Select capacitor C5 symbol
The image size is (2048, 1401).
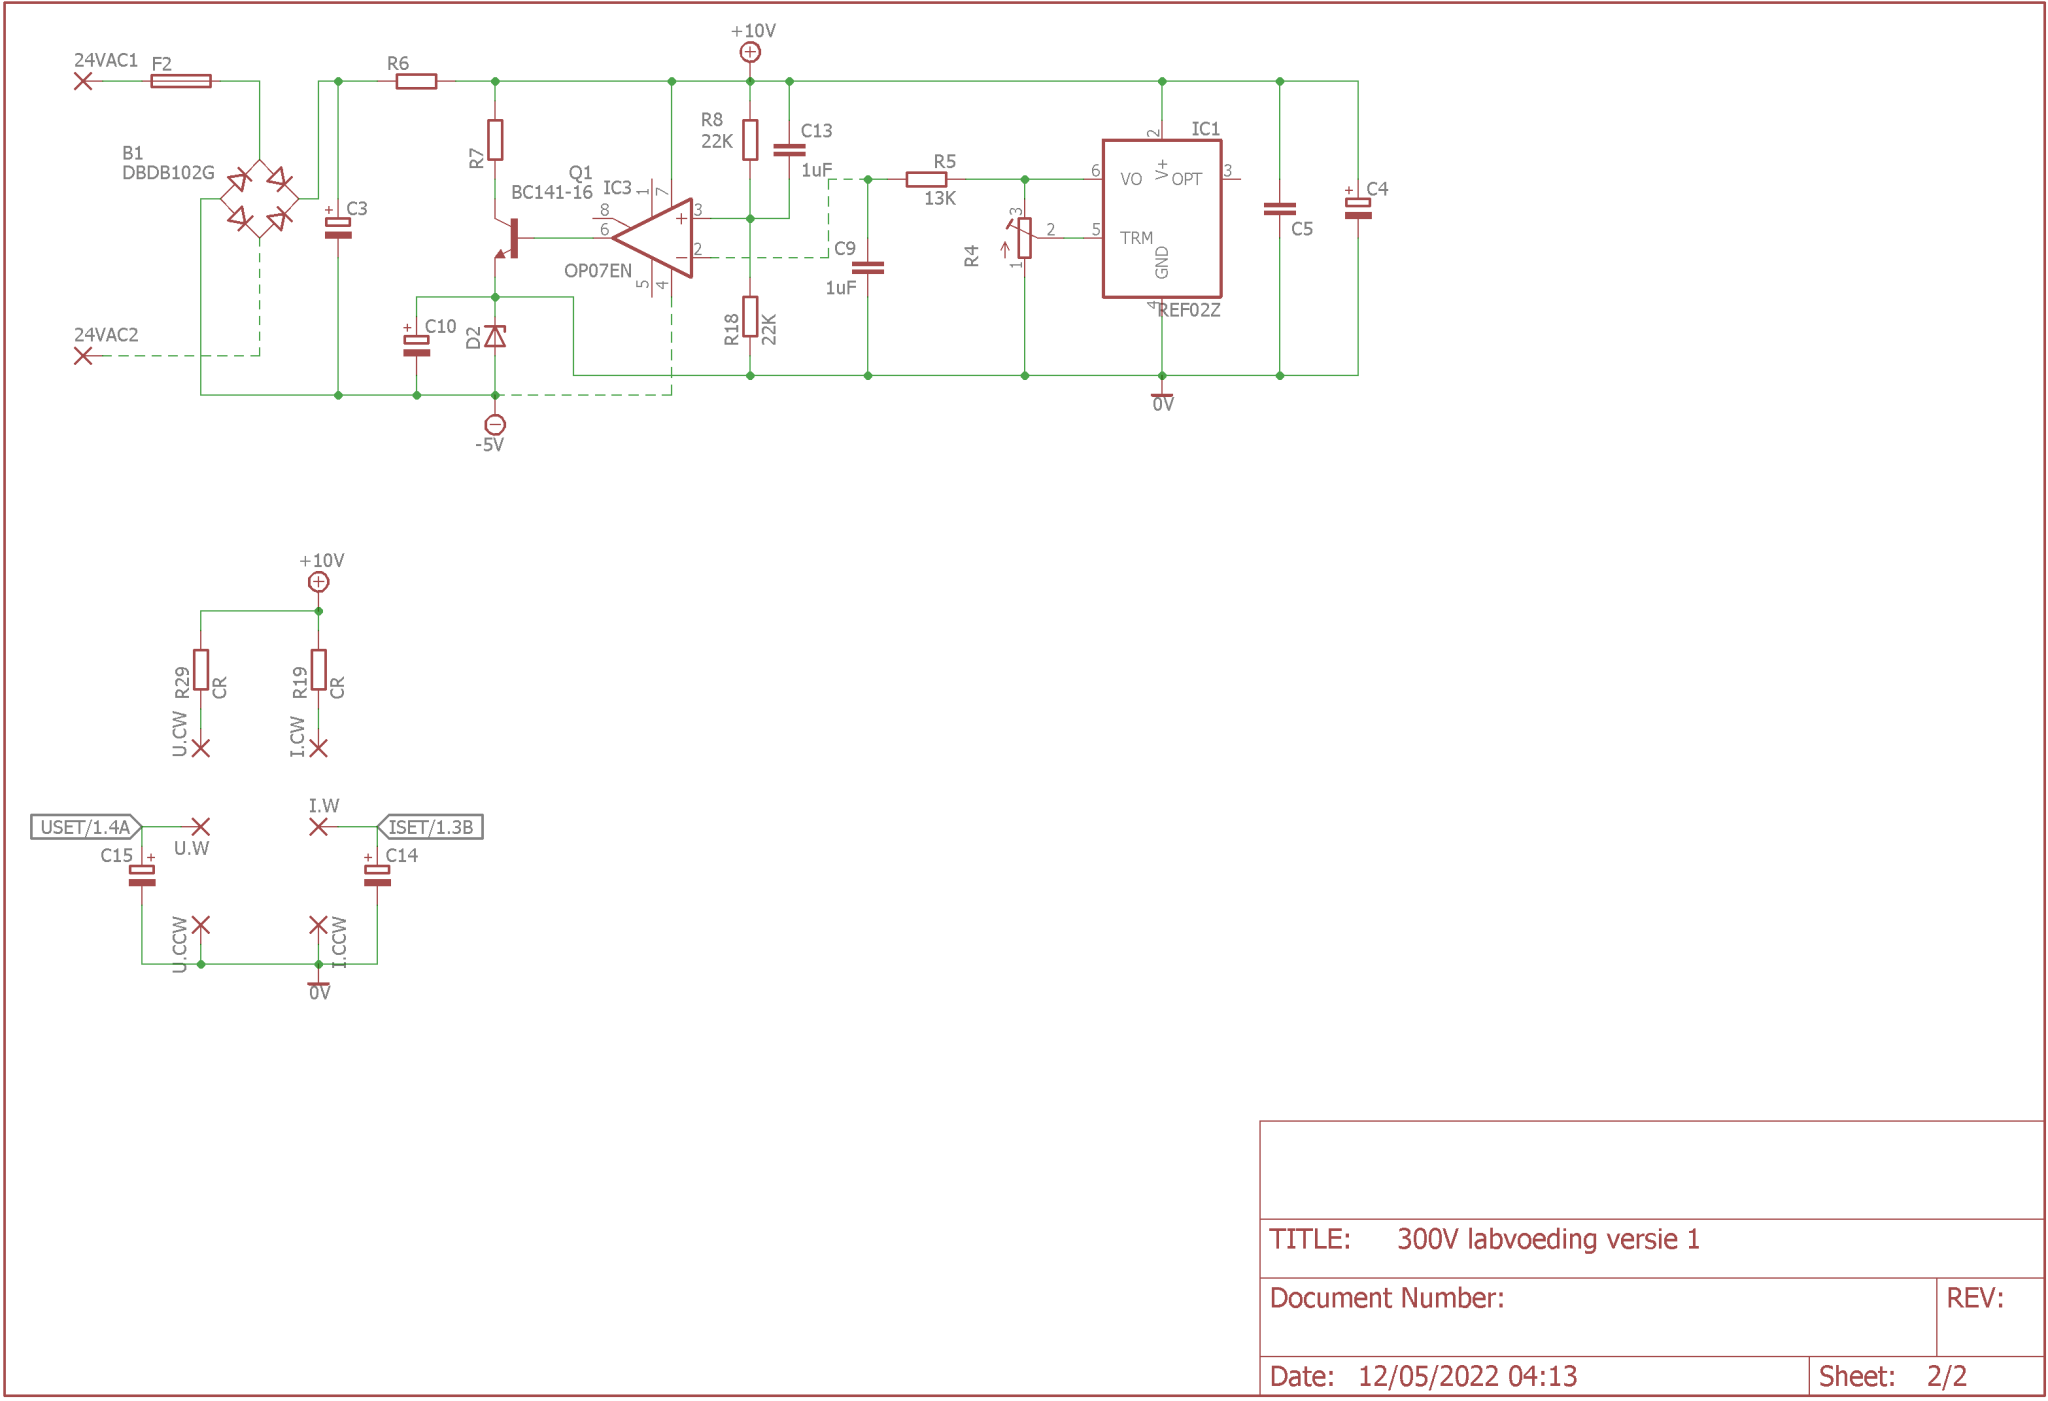point(1280,209)
